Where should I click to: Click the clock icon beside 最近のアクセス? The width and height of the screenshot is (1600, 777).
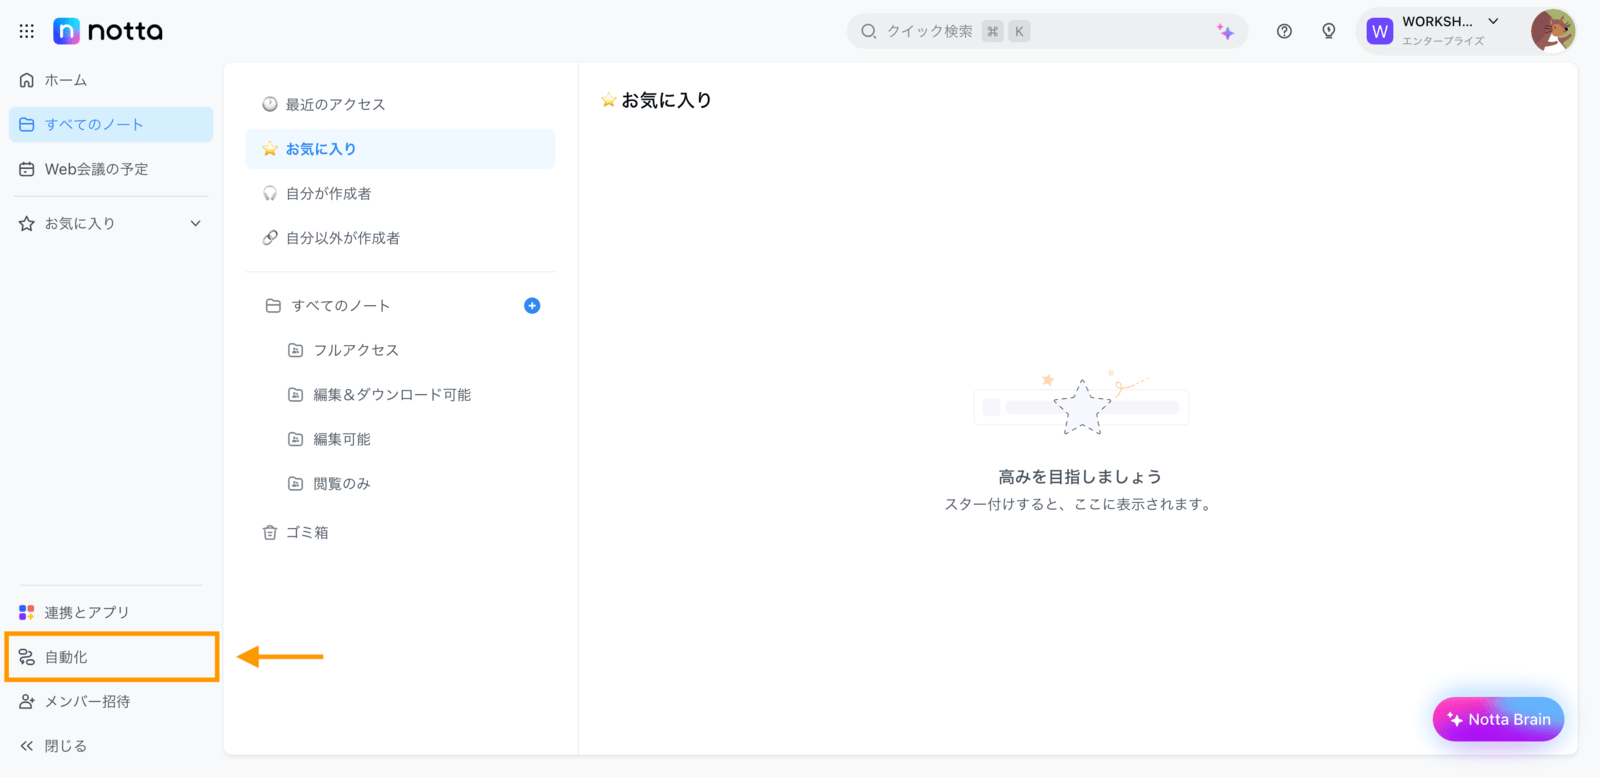[x=270, y=104]
